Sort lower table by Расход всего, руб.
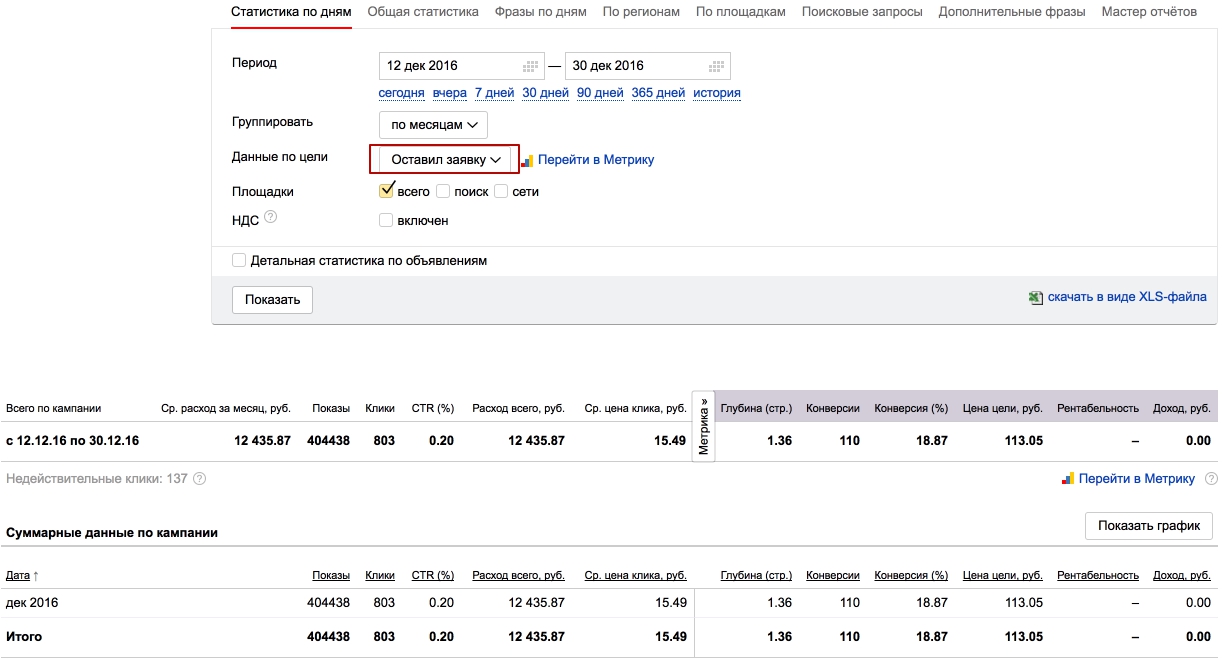The image size is (1222, 659). (518, 575)
